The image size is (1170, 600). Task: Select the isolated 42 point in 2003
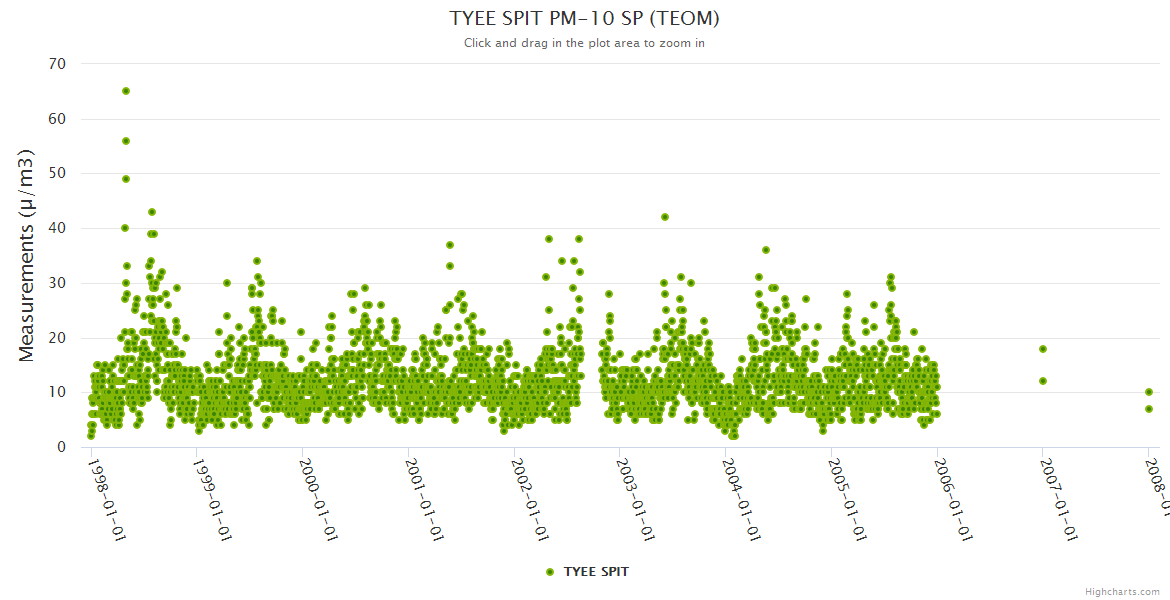tap(665, 217)
